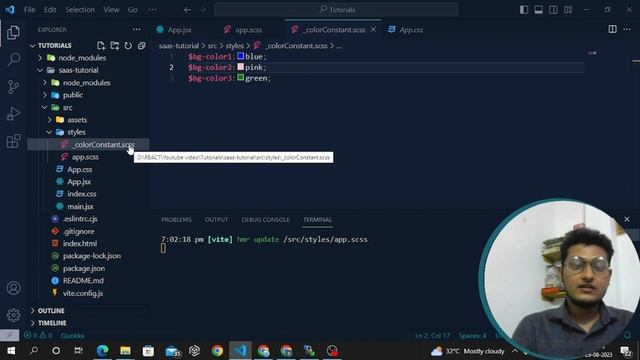
Task: Click the styles breadcrumb segment
Action: 234,46
